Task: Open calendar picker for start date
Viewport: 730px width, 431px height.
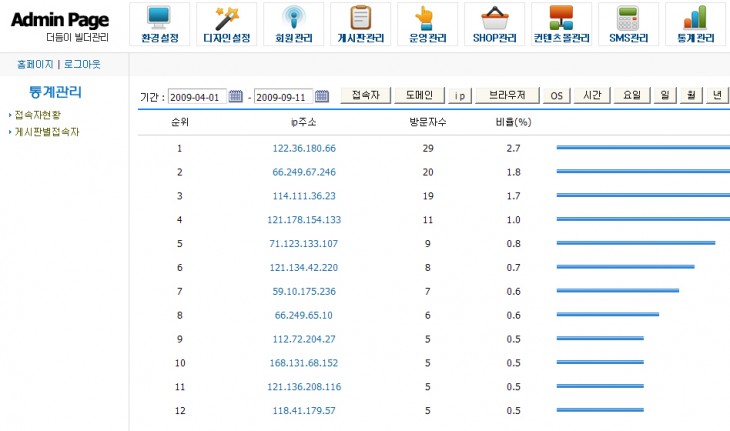Action: point(236,97)
